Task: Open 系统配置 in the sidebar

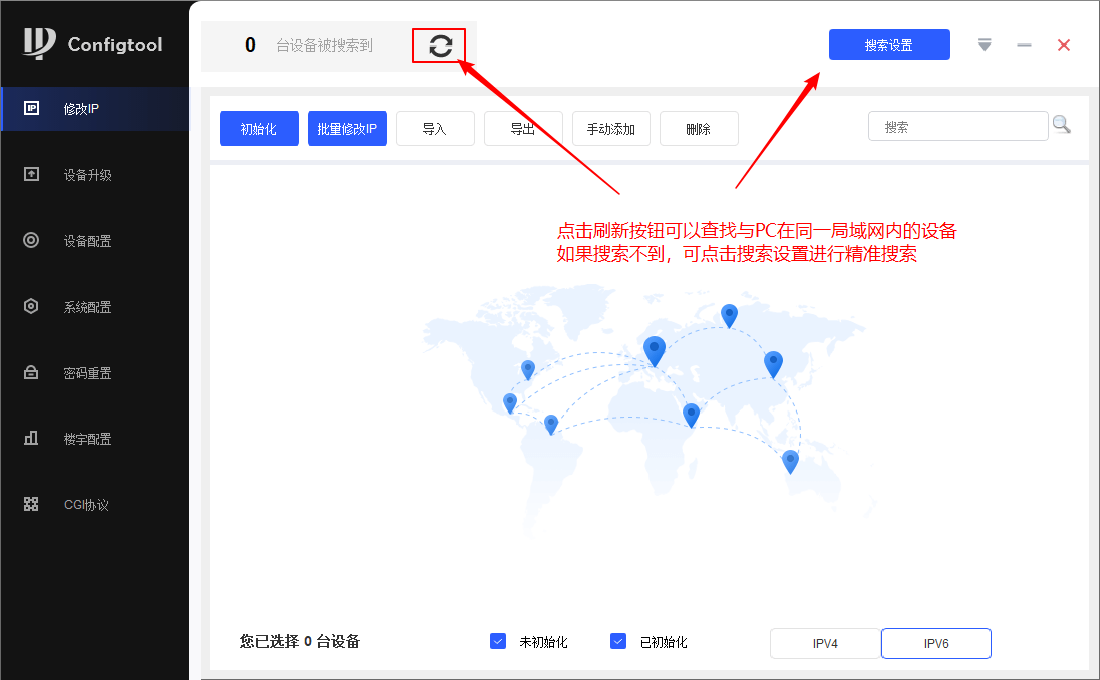Action: pos(95,307)
